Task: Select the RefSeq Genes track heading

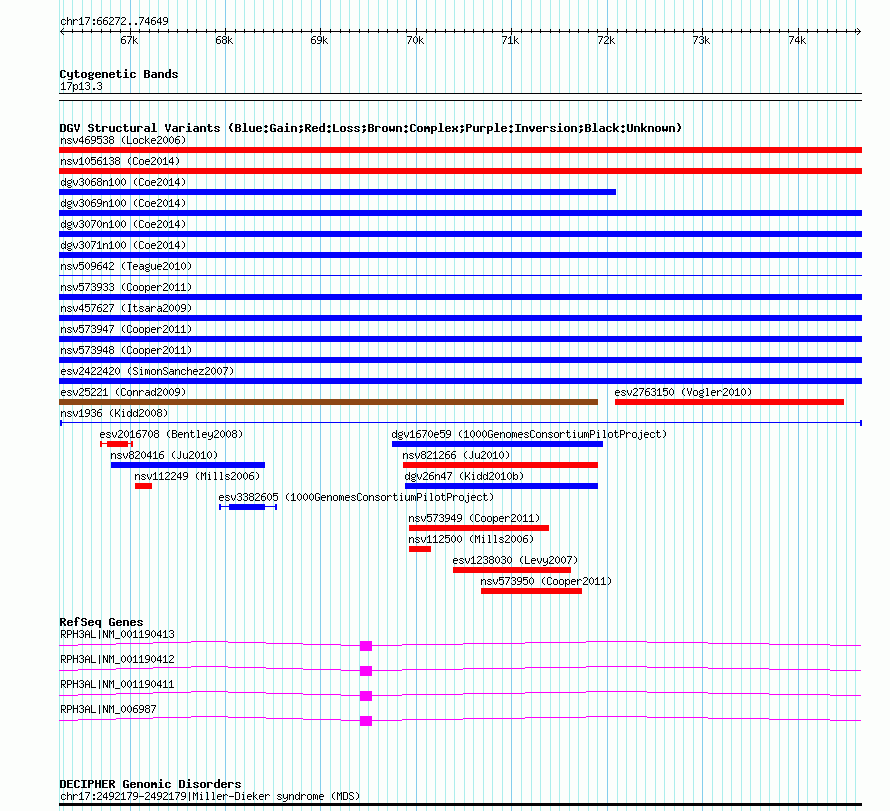Action: 101,621
